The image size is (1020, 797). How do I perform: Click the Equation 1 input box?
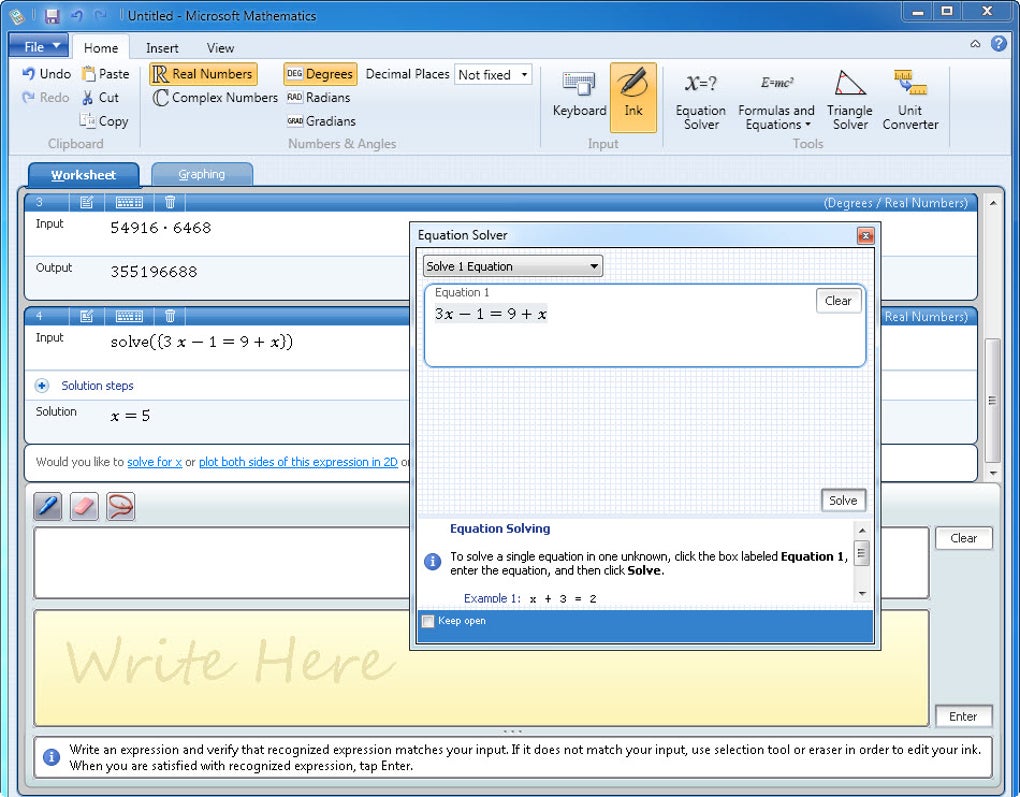[645, 325]
